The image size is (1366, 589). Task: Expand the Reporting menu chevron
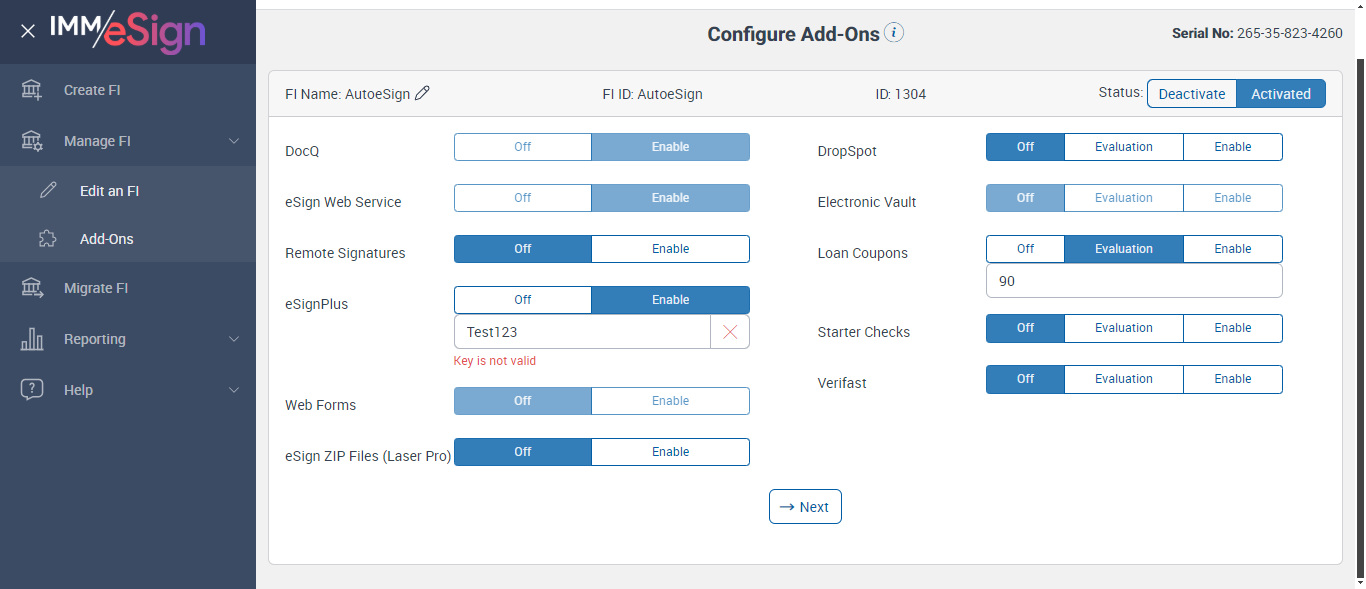[x=234, y=339]
